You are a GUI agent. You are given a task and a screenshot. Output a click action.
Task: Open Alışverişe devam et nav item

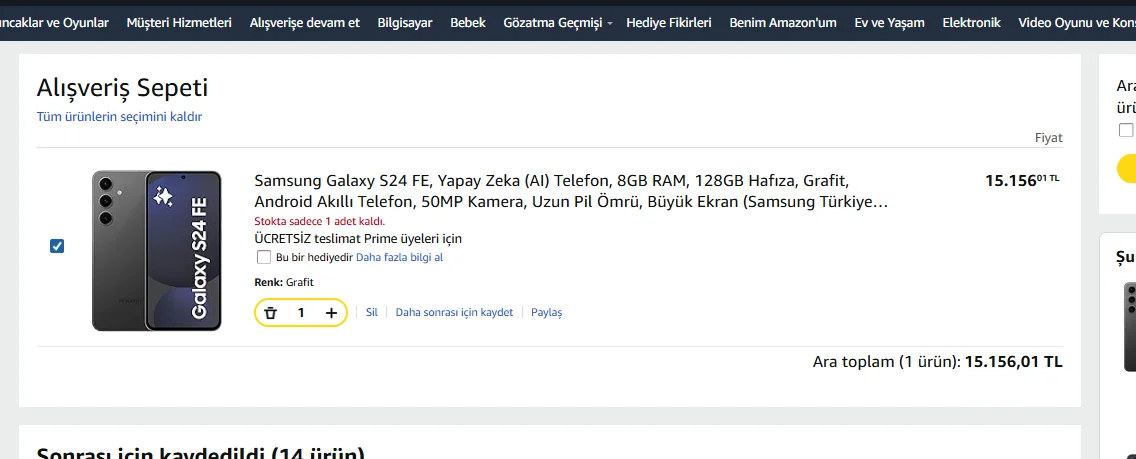pyautogui.click(x=304, y=22)
